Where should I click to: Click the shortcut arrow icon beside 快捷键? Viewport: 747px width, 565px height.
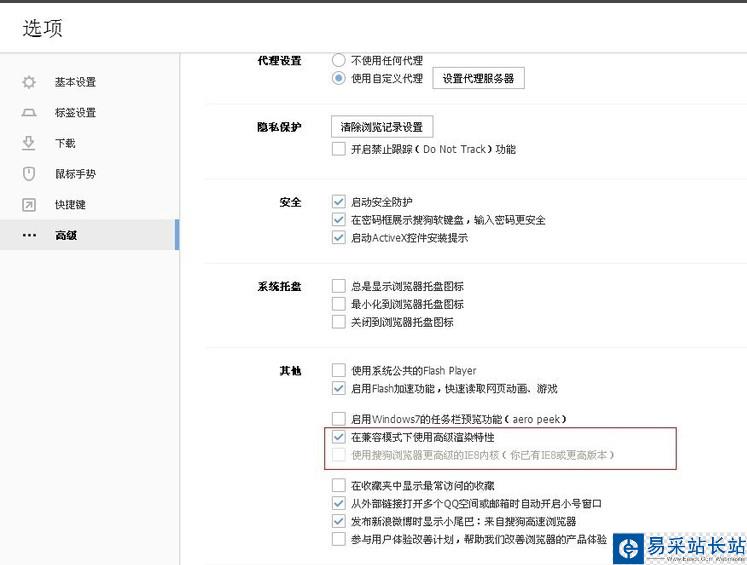click(29, 204)
